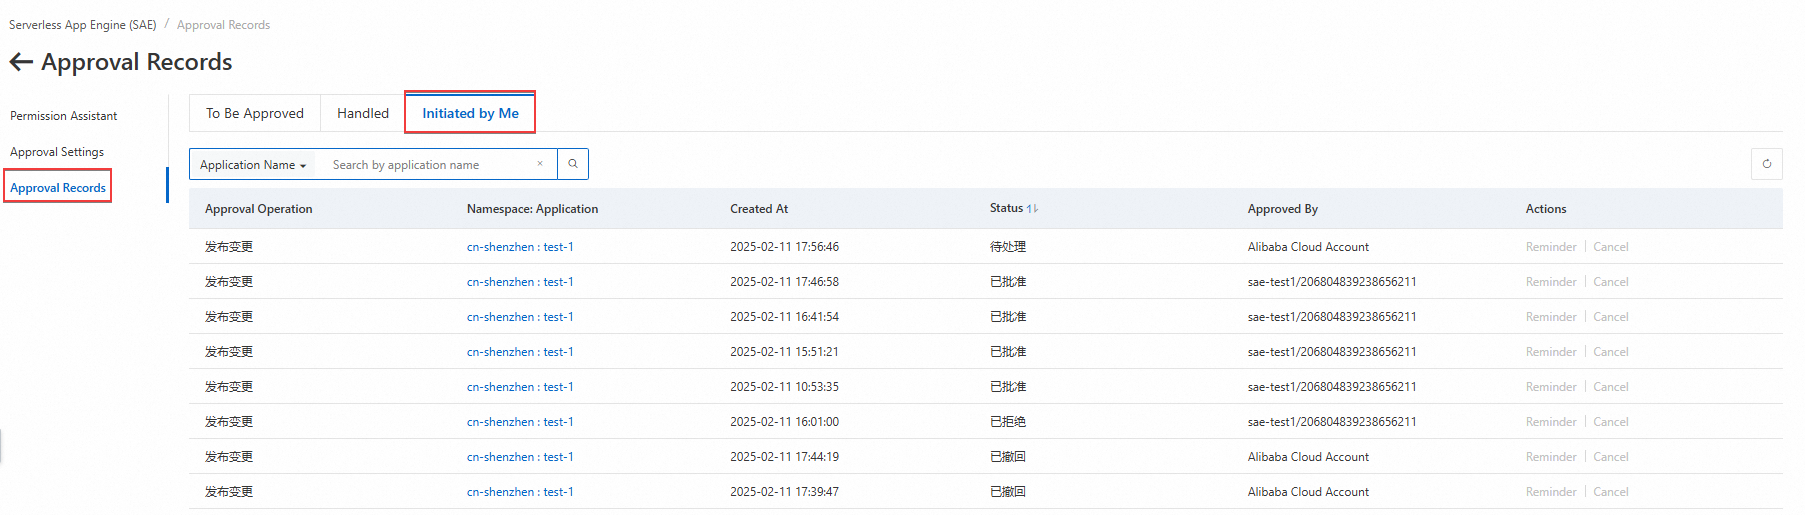This screenshot has width=1805, height=515.
Task: Open test-1 link in the 10:53:35 row
Action: click(520, 387)
